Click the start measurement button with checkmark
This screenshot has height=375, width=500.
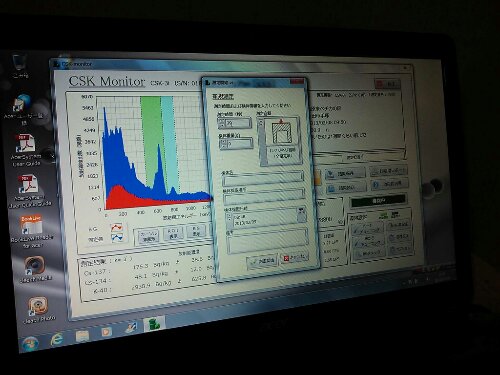pyautogui.click(x=262, y=262)
